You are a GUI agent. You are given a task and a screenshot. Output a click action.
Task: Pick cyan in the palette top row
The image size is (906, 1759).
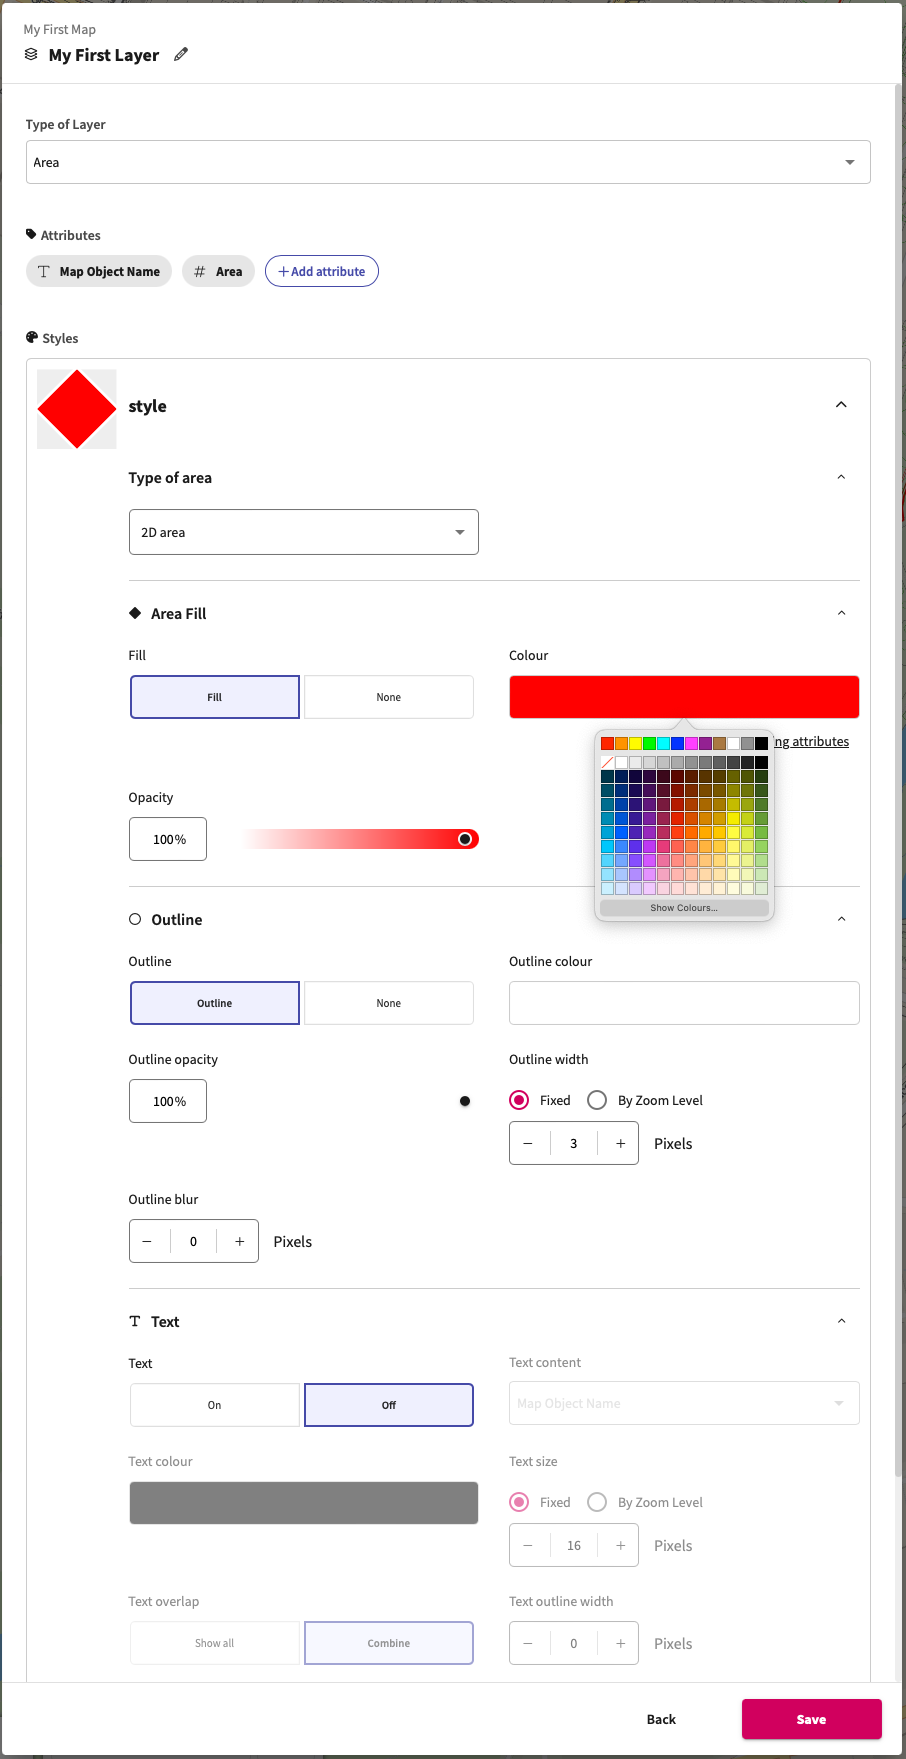pos(663,743)
